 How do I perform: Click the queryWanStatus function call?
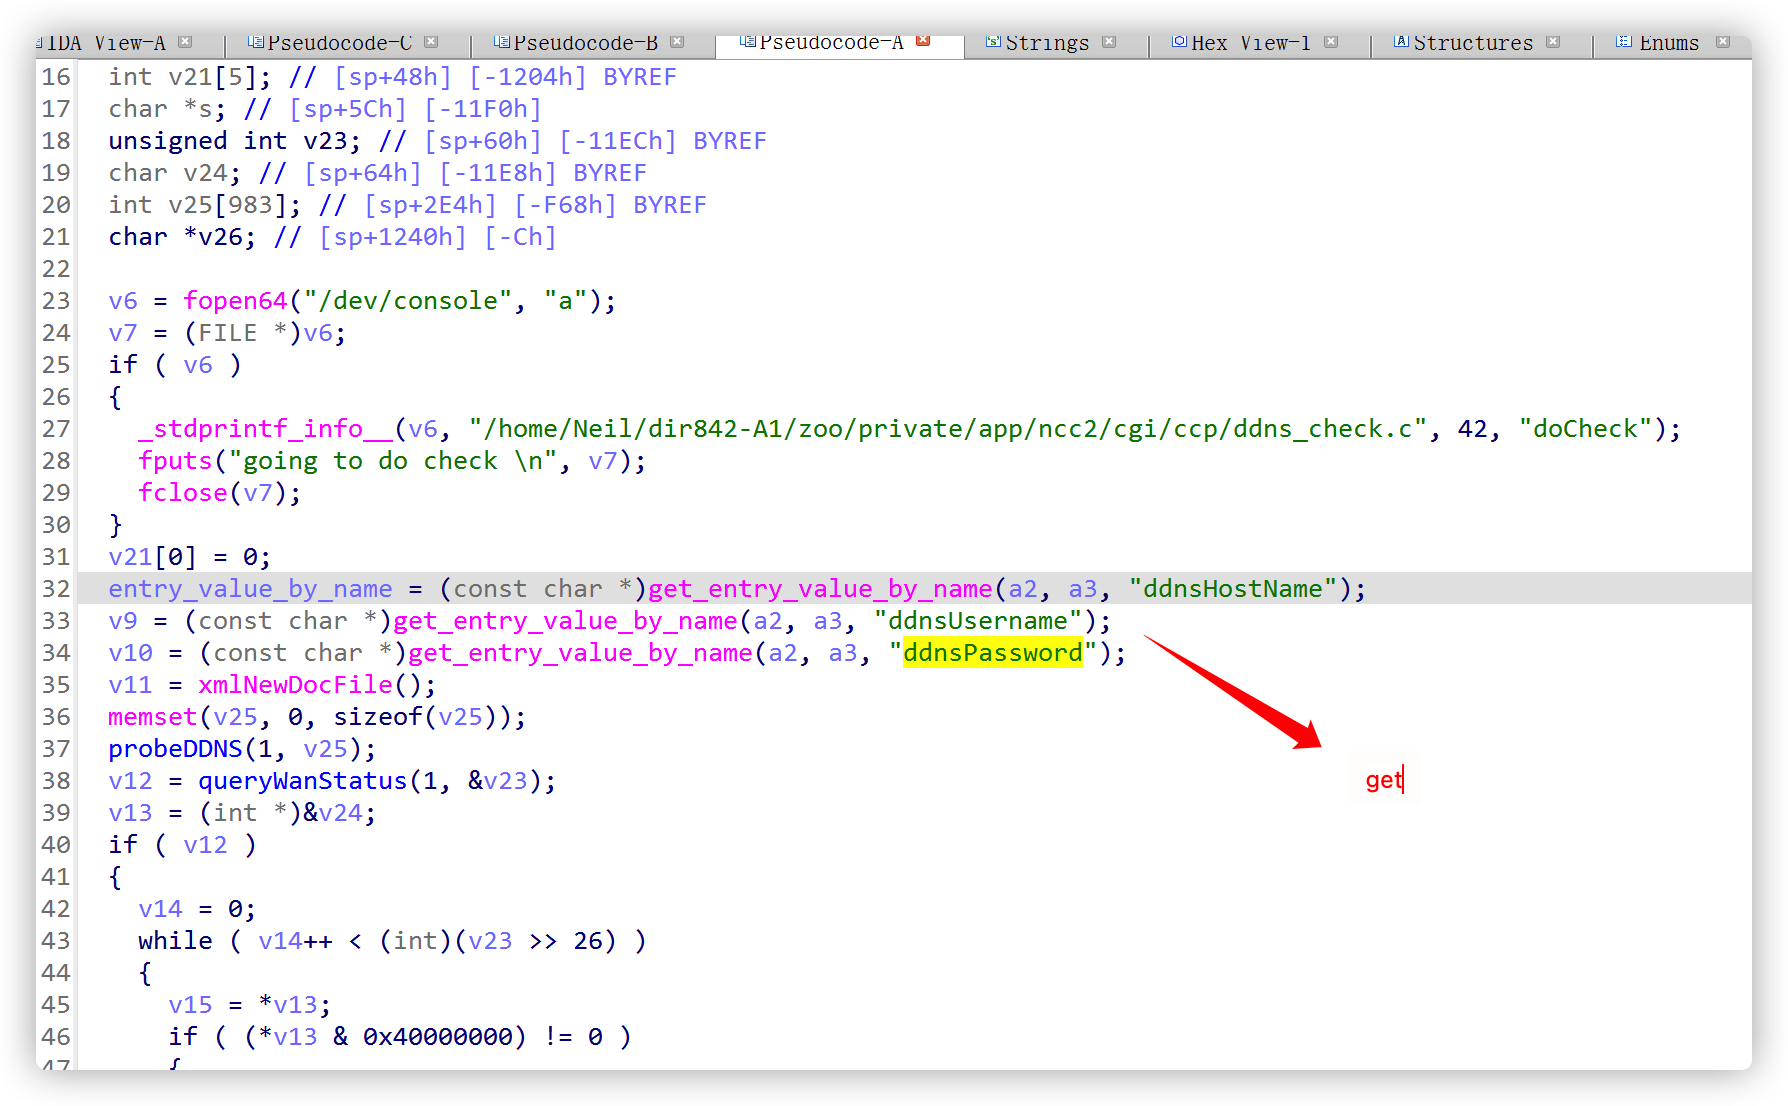pos(303,781)
